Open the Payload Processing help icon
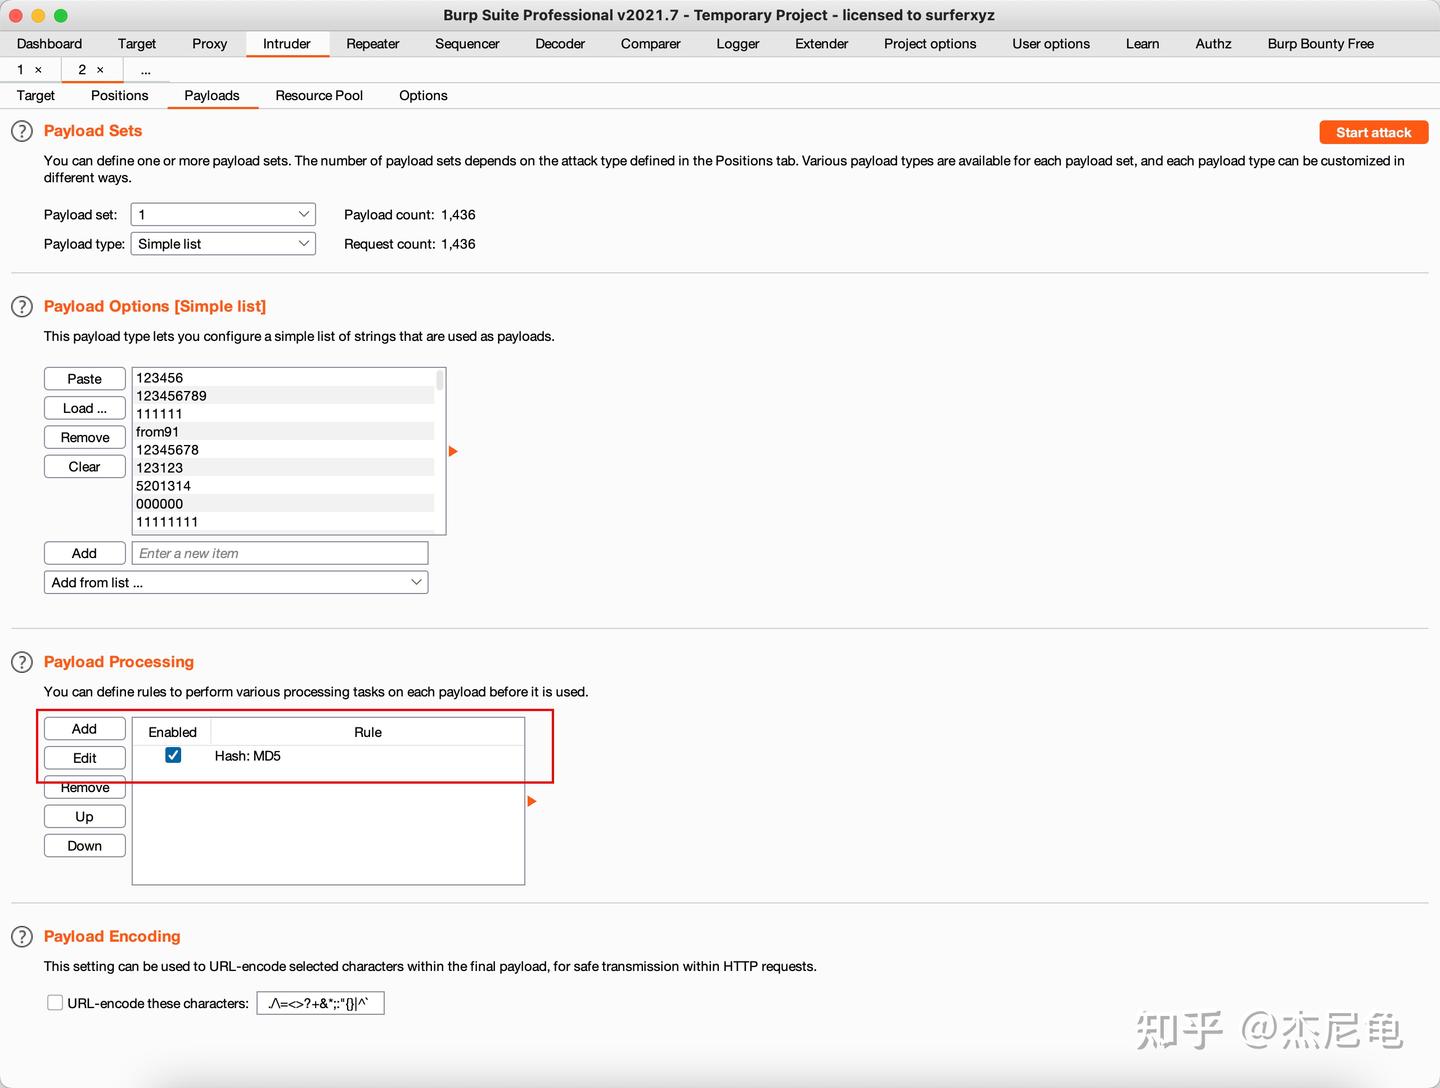The height and width of the screenshot is (1088, 1440). pos(22,662)
